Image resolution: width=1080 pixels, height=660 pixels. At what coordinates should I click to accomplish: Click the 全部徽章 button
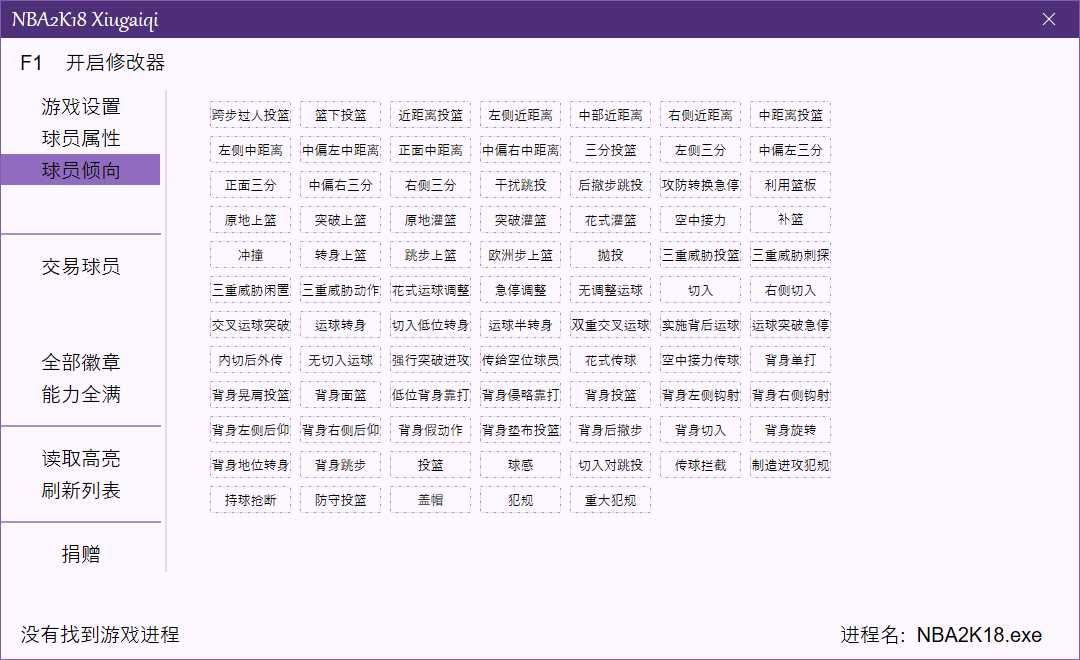[x=81, y=362]
